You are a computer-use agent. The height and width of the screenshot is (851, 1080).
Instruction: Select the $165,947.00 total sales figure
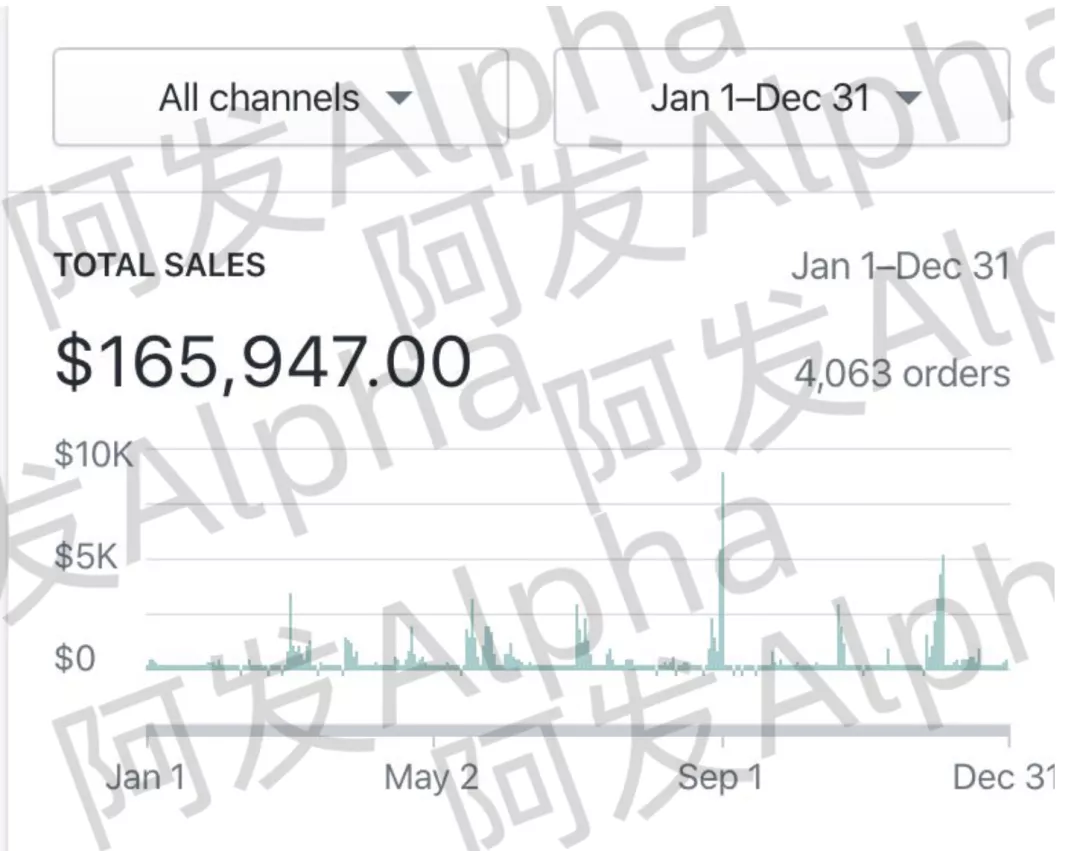[262, 362]
